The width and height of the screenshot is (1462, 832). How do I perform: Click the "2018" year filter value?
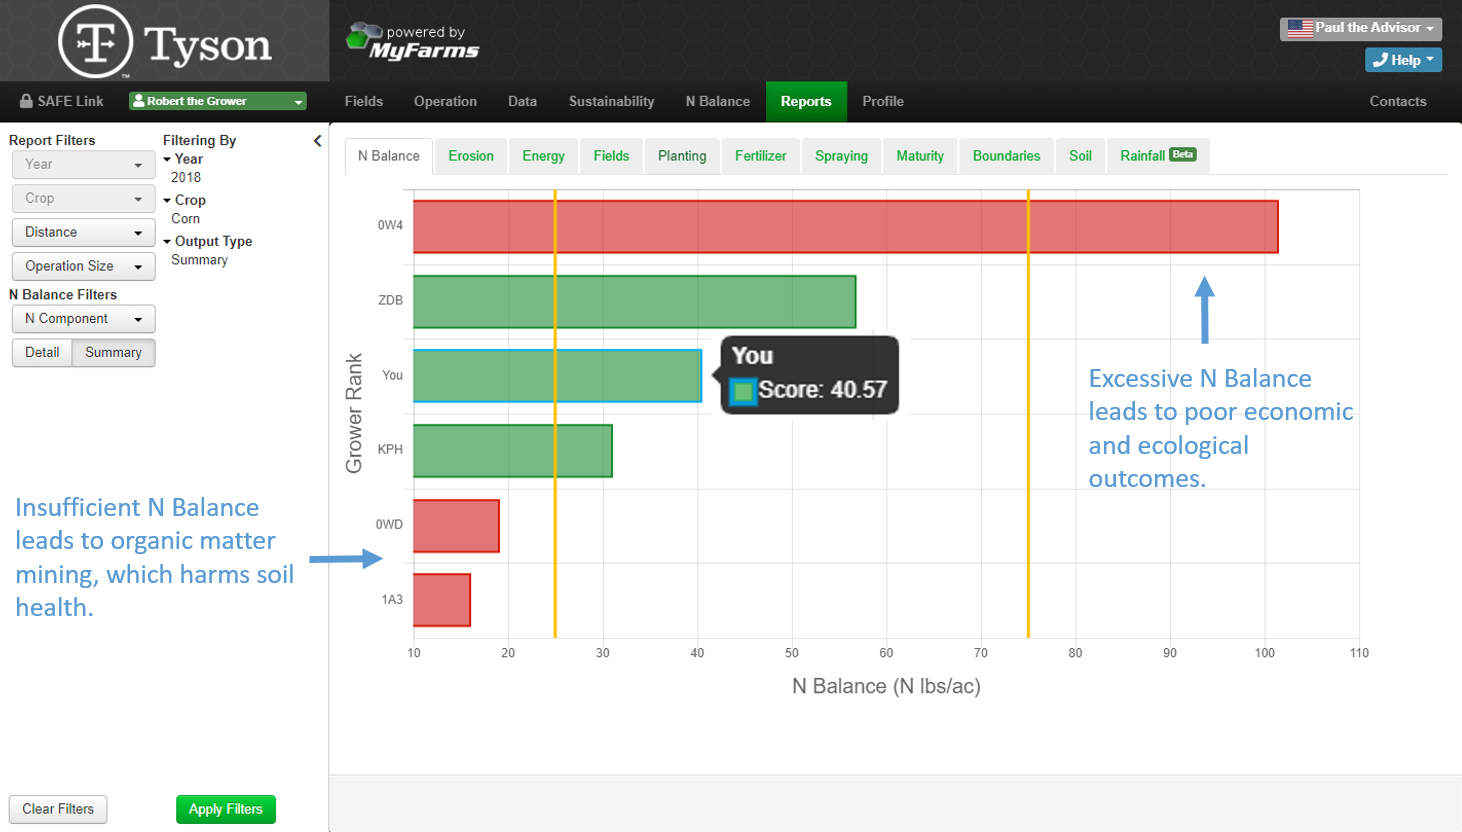(186, 178)
